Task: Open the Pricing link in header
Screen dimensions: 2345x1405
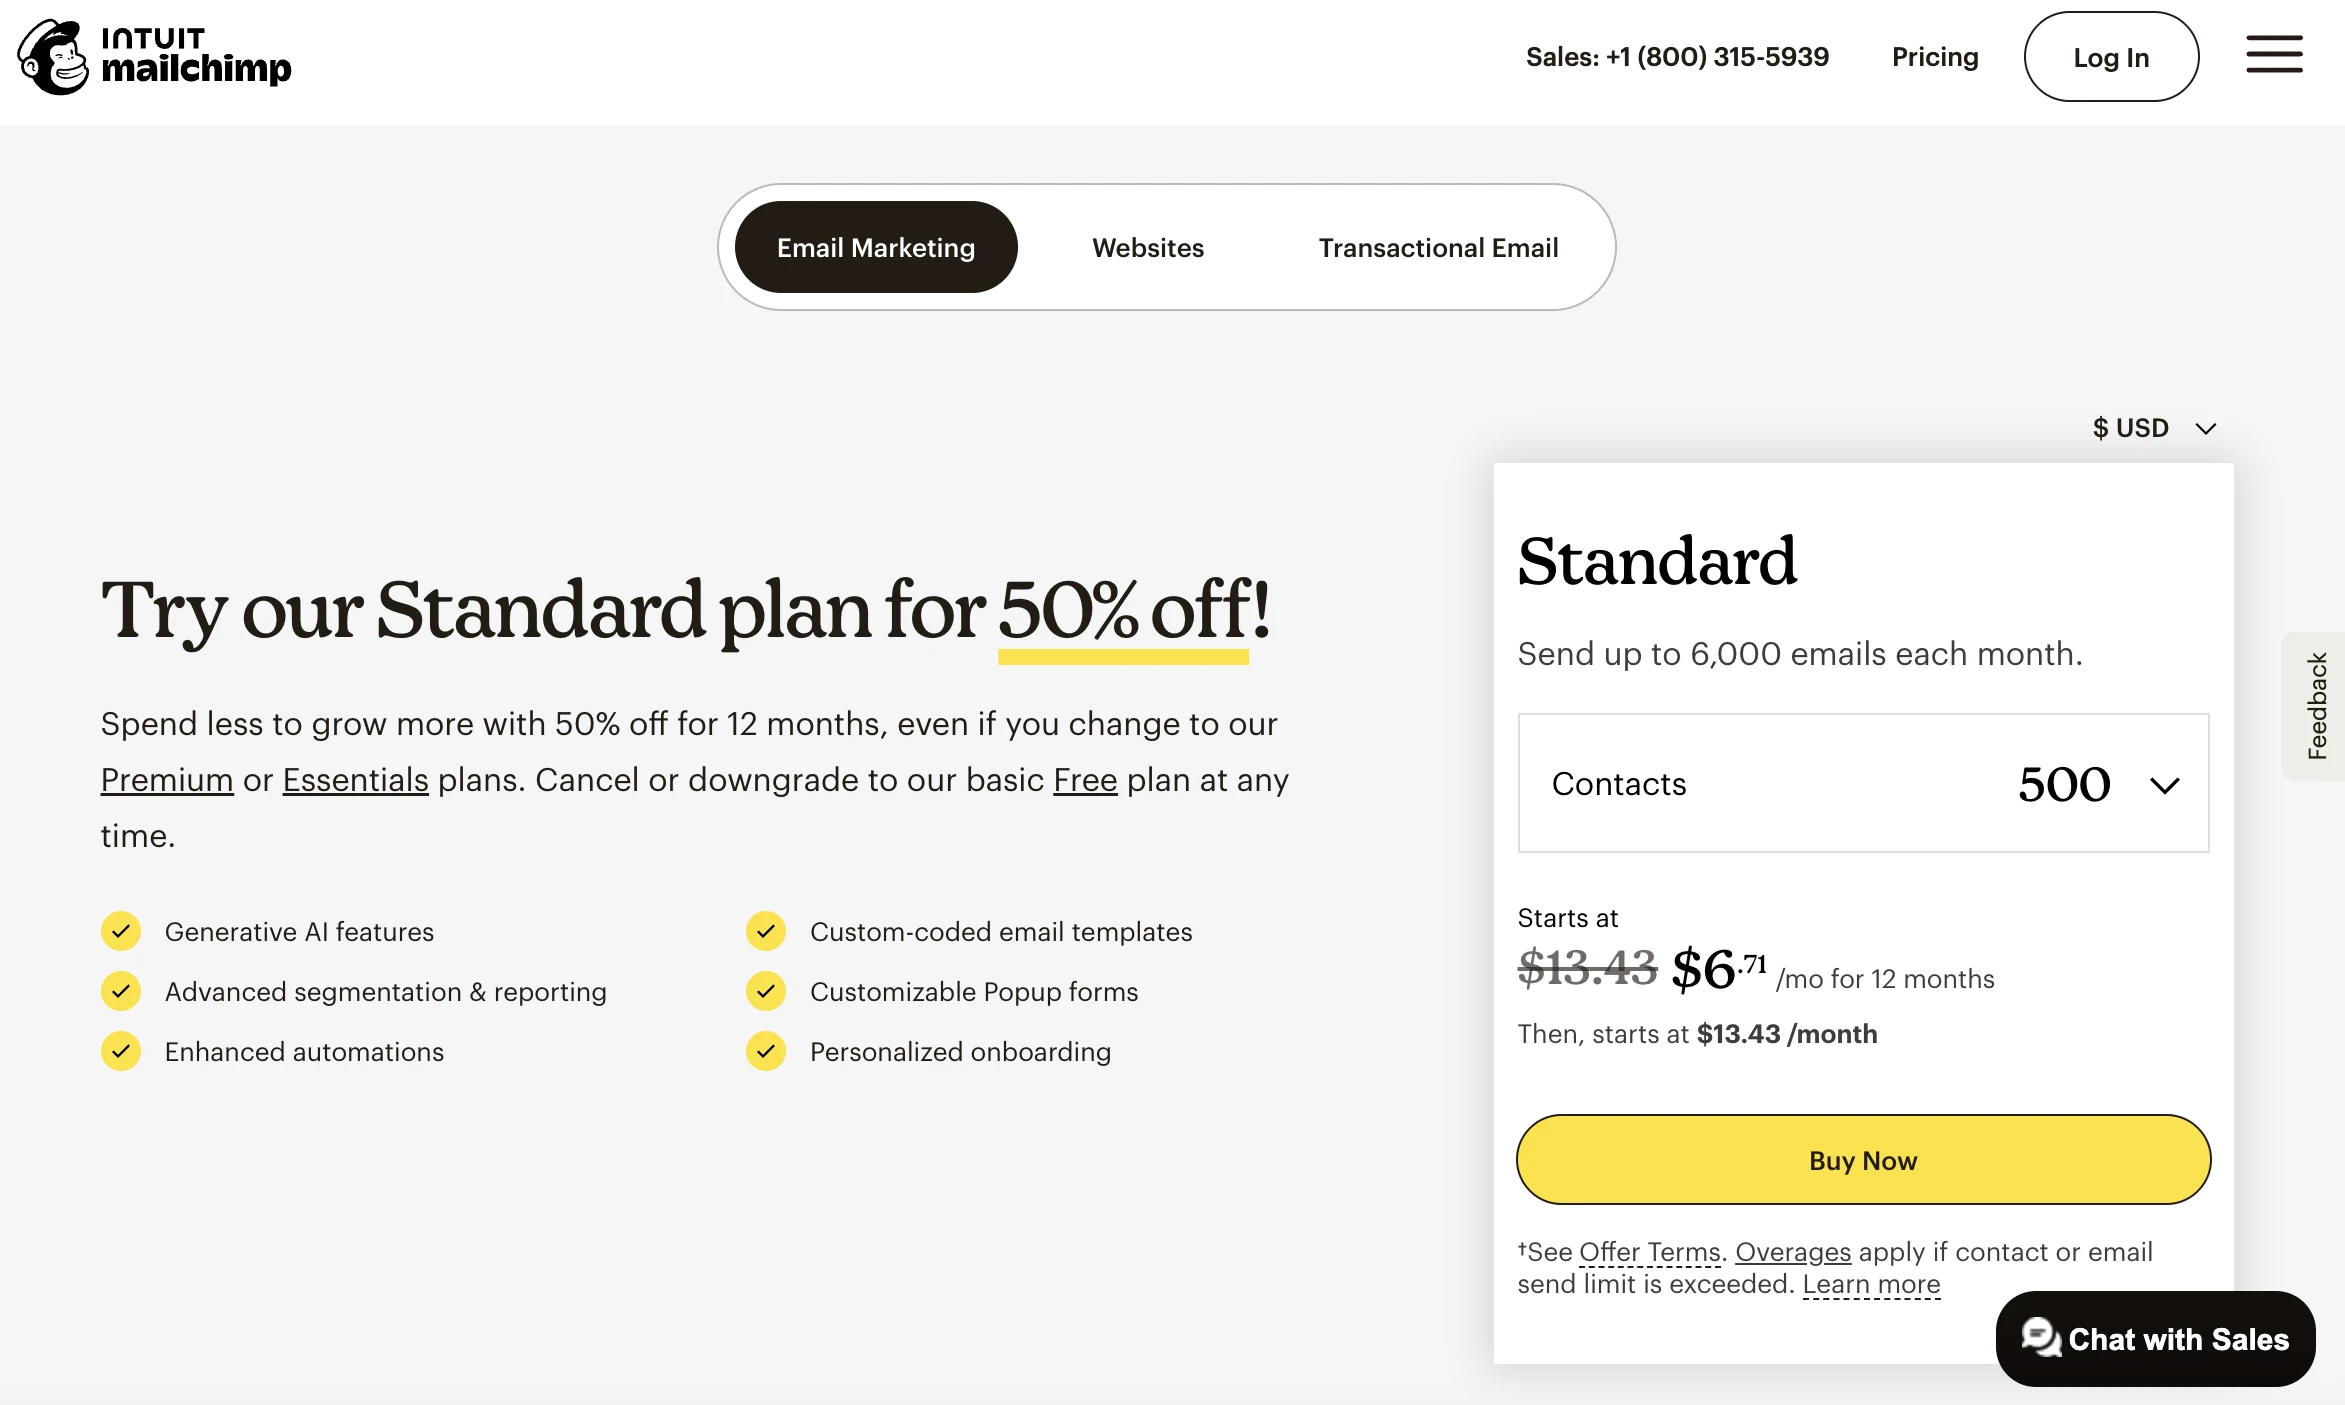Action: (x=1935, y=57)
